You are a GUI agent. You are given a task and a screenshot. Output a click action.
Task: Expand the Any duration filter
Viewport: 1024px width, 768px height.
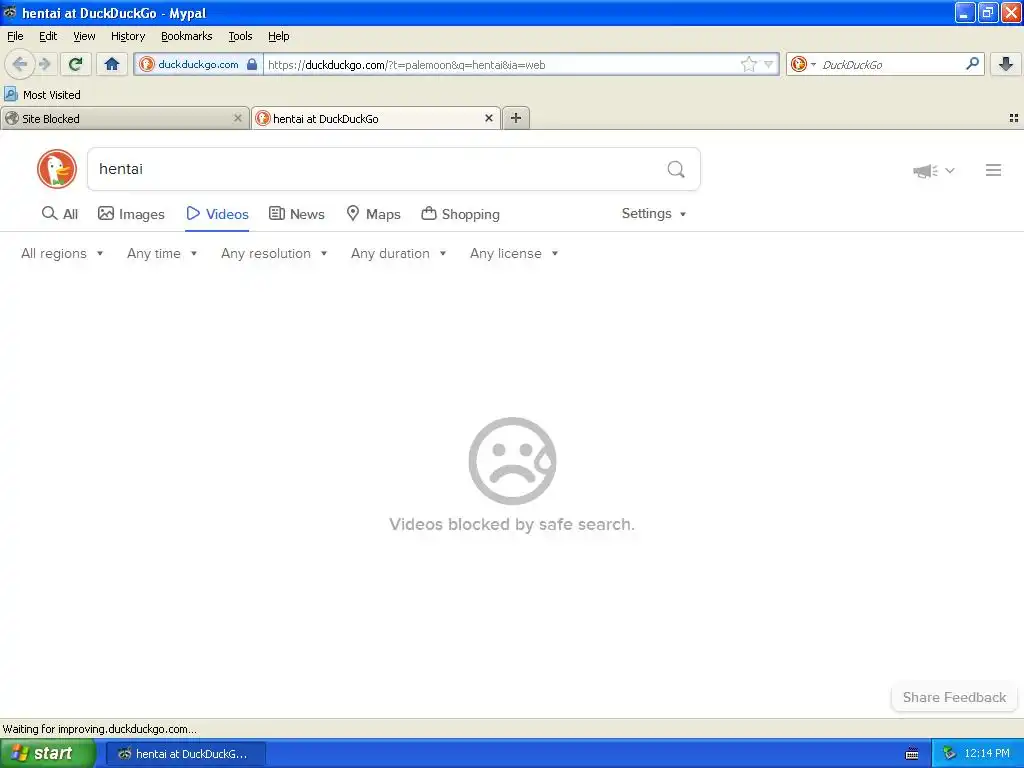coord(398,253)
